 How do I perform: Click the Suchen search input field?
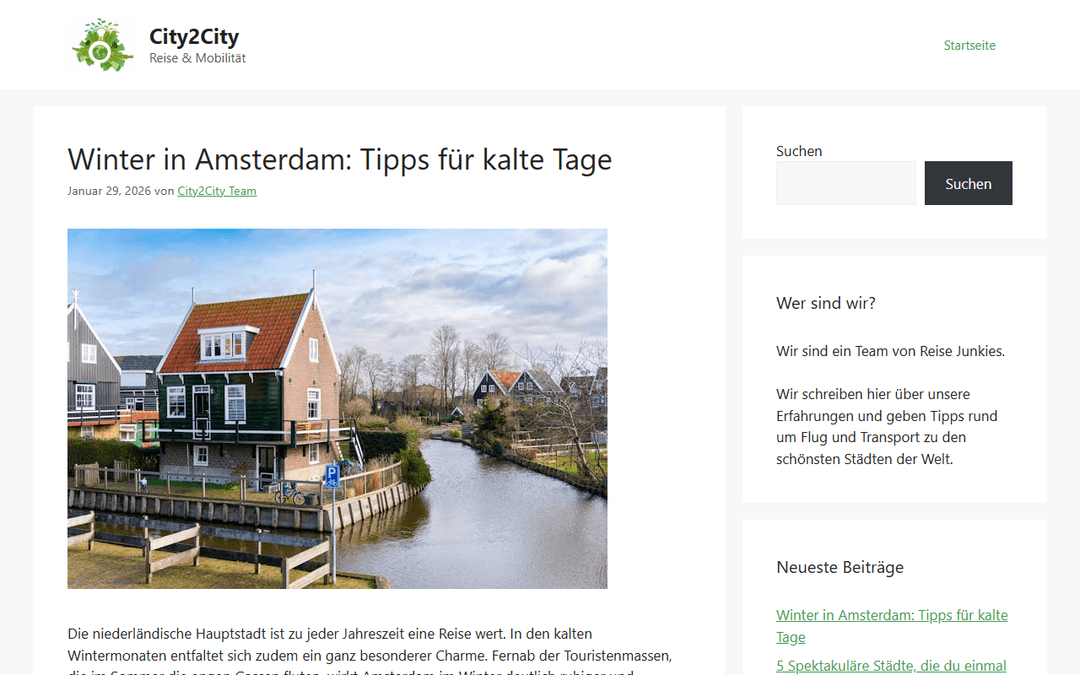tap(846, 183)
